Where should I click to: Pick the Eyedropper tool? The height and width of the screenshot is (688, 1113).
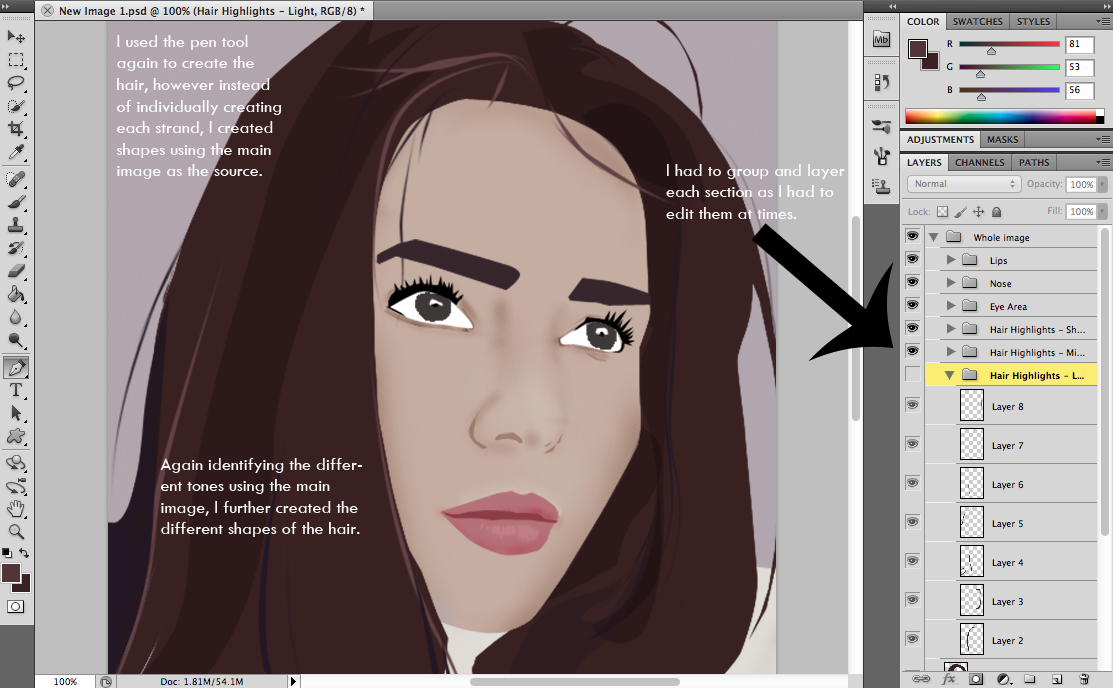tap(16, 152)
